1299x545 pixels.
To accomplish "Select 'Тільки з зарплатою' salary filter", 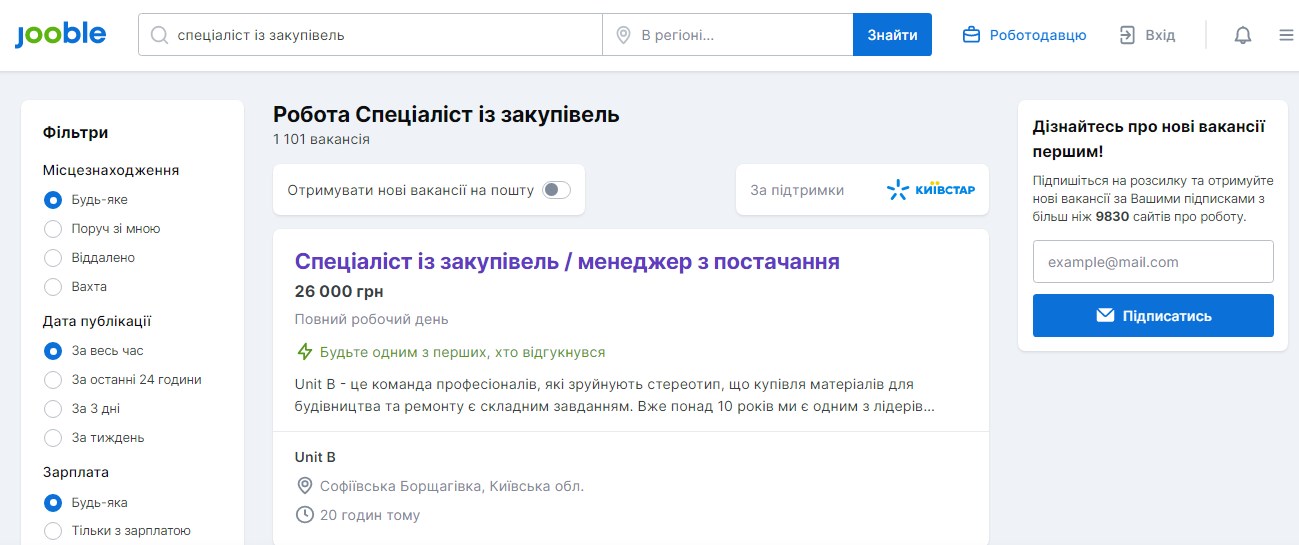I will coord(53,531).
